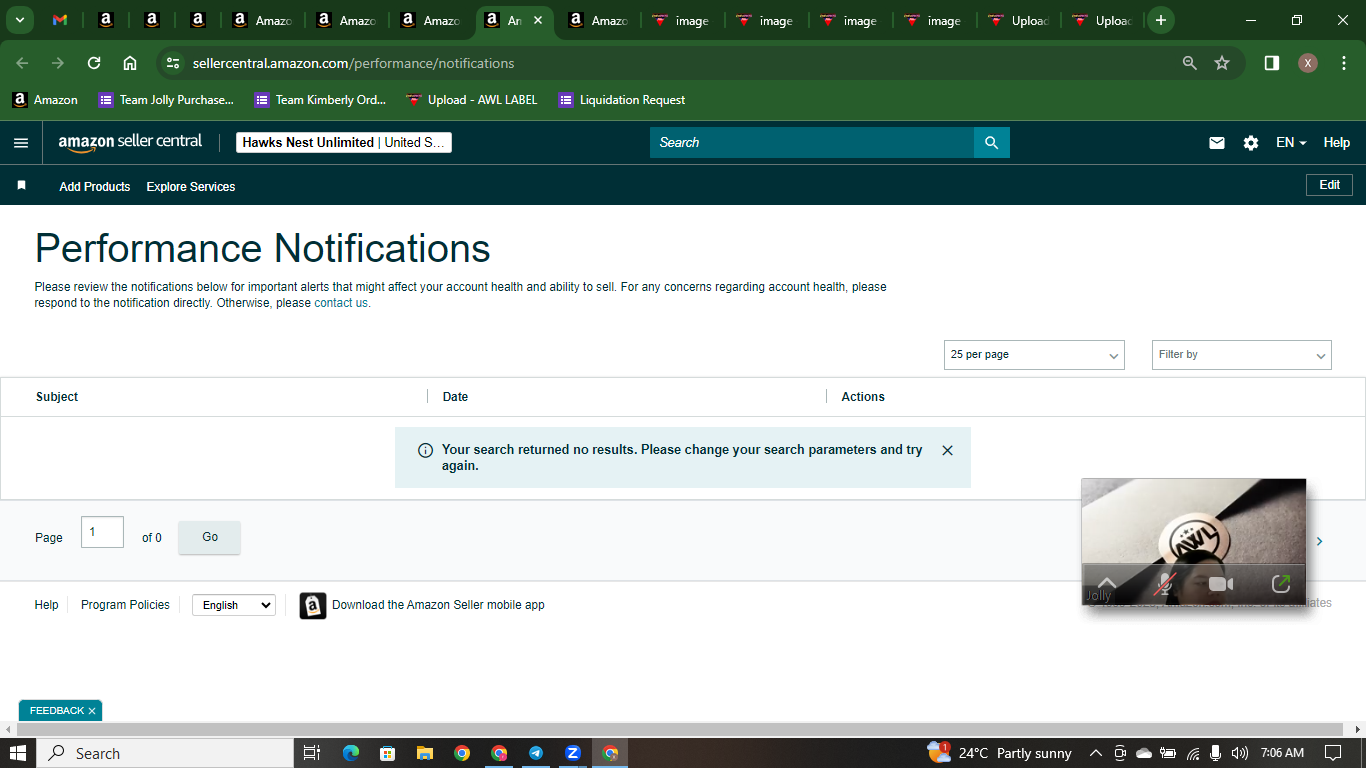The width and height of the screenshot is (1366, 768).
Task: Open File Explorer from the taskbar
Action: [424, 753]
